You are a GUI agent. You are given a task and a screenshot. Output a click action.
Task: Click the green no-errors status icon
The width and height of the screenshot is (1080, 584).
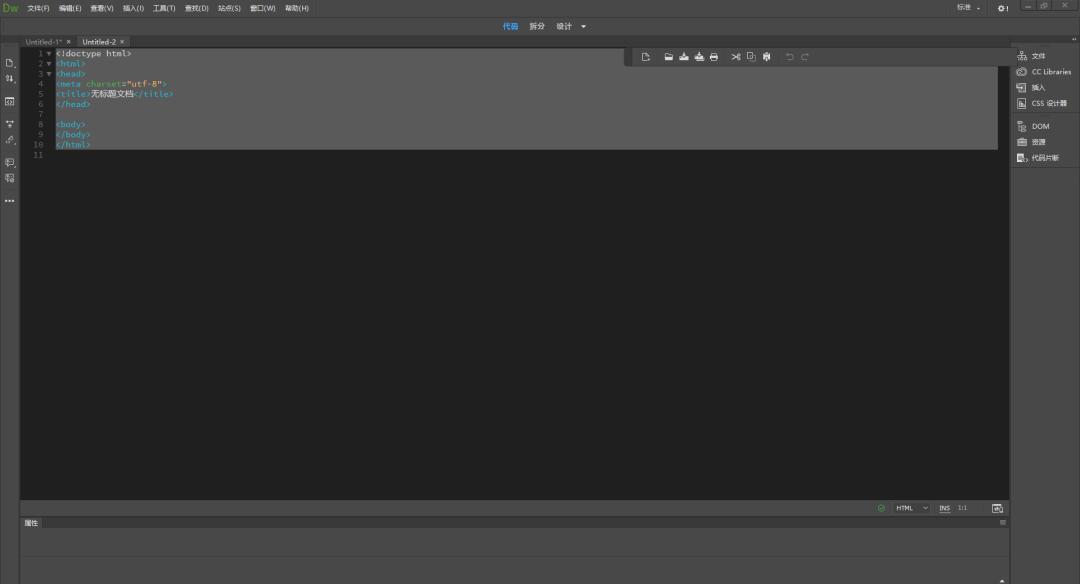pos(881,508)
